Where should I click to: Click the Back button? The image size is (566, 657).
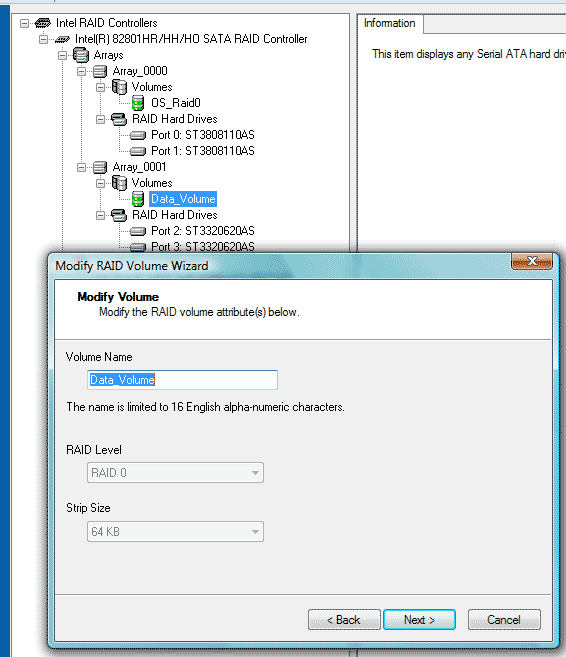pos(344,620)
